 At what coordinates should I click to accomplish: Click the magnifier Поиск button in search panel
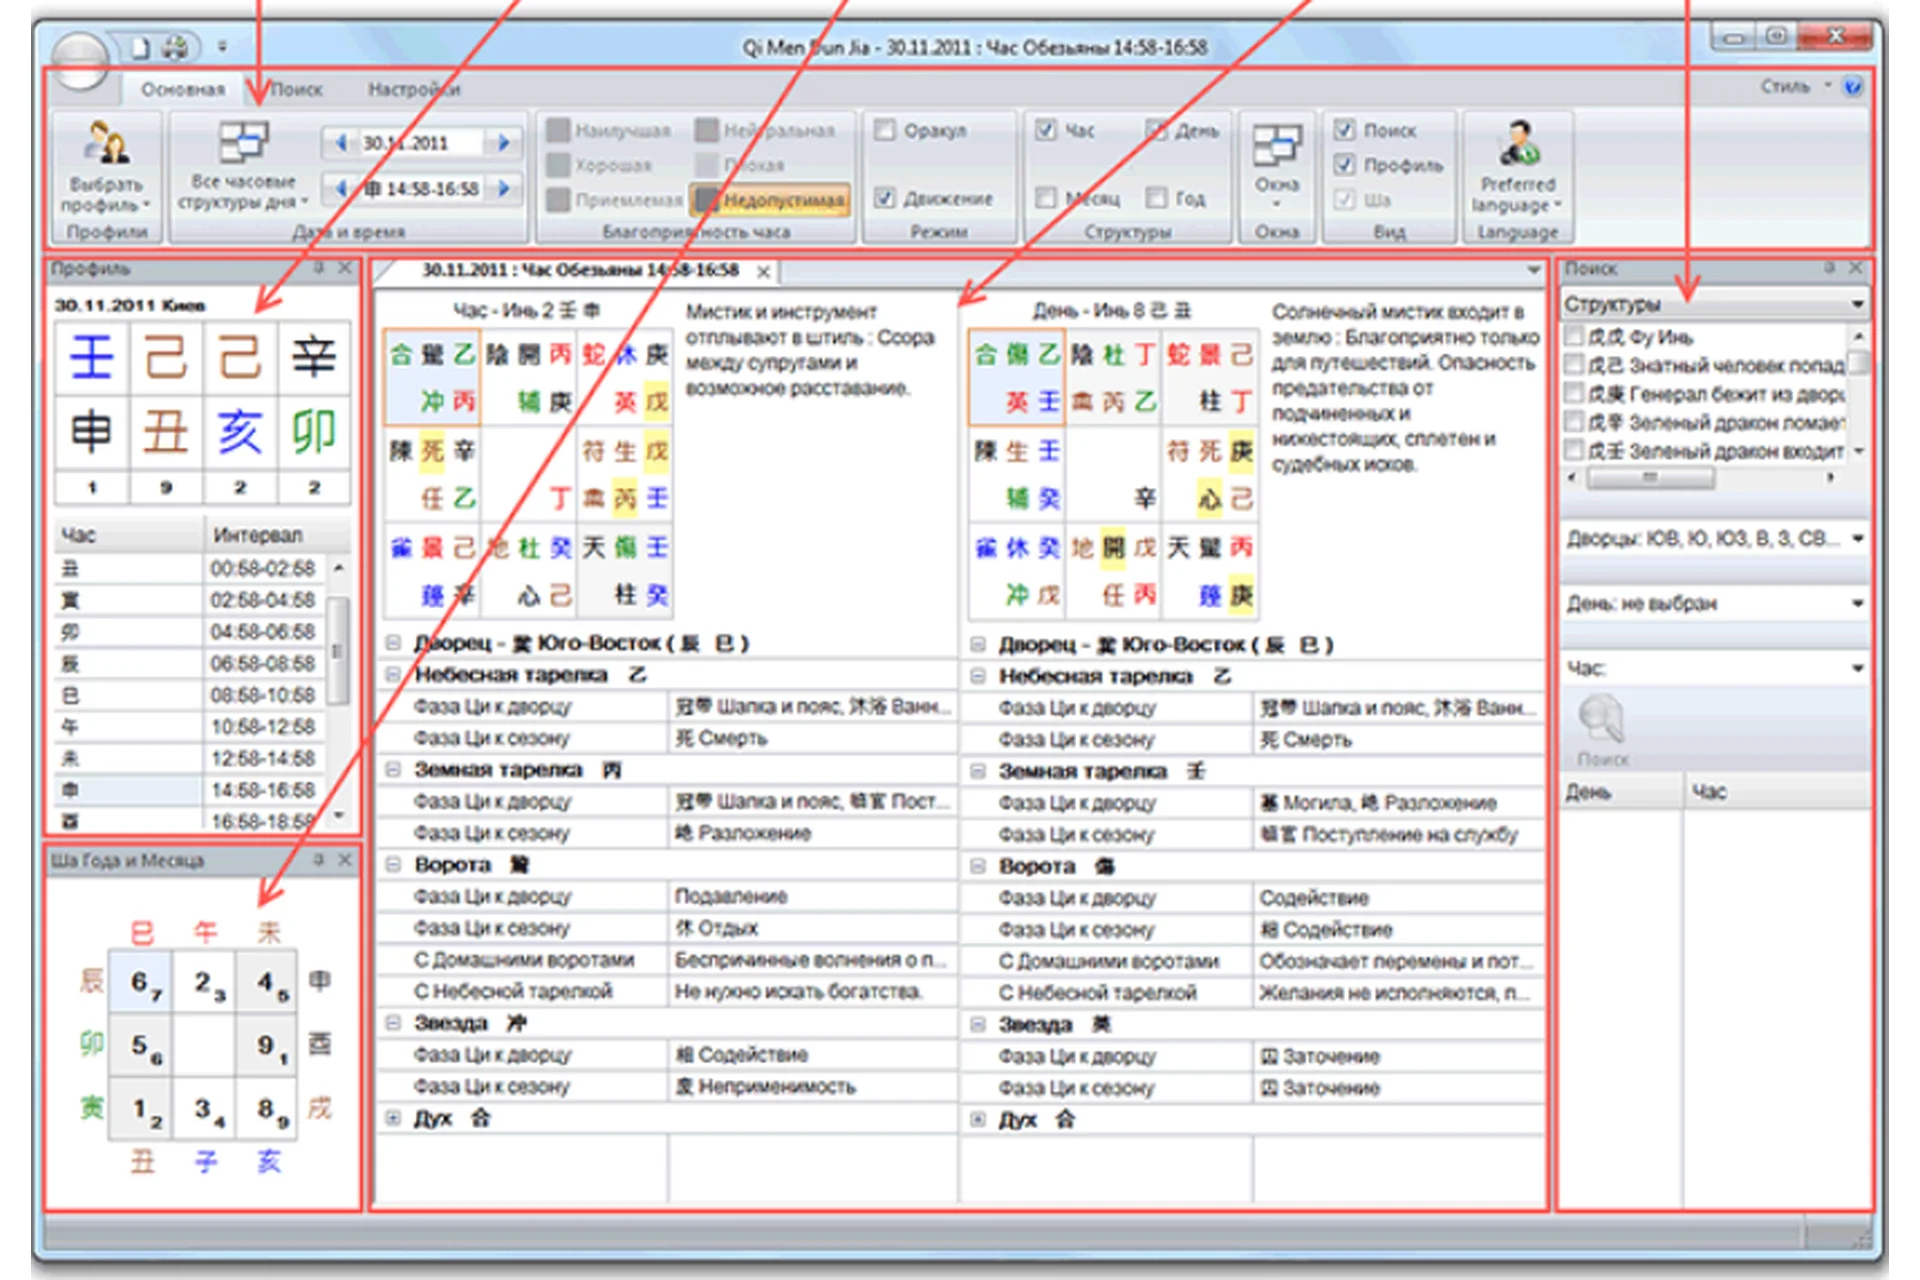pyautogui.click(x=1602, y=722)
